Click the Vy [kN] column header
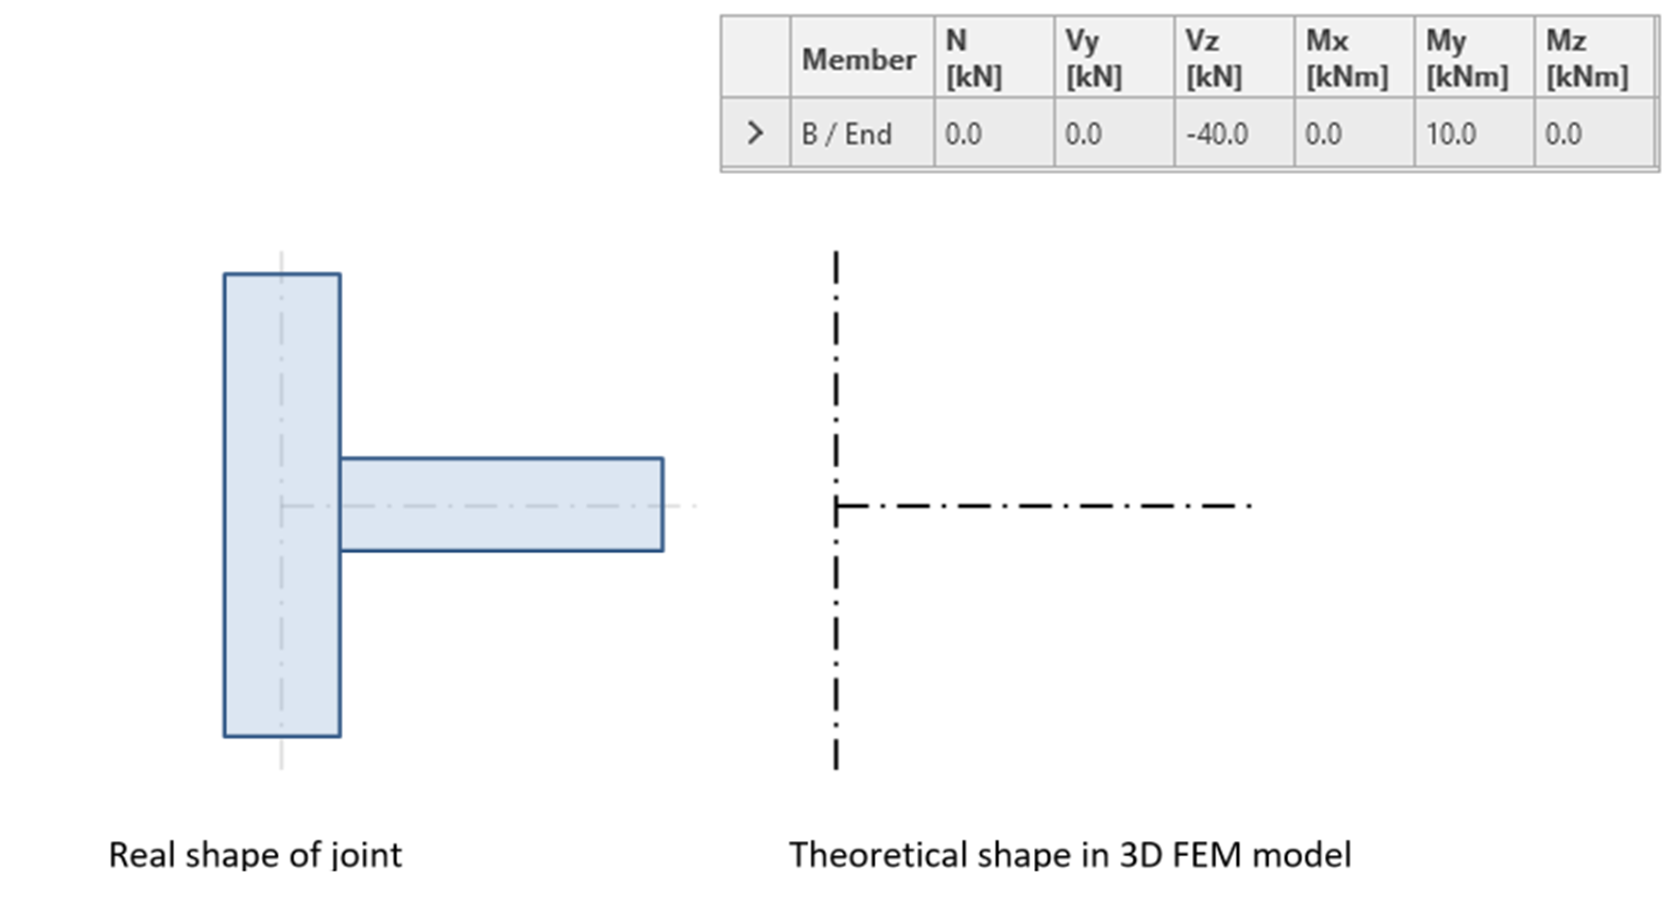 click(x=1113, y=58)
